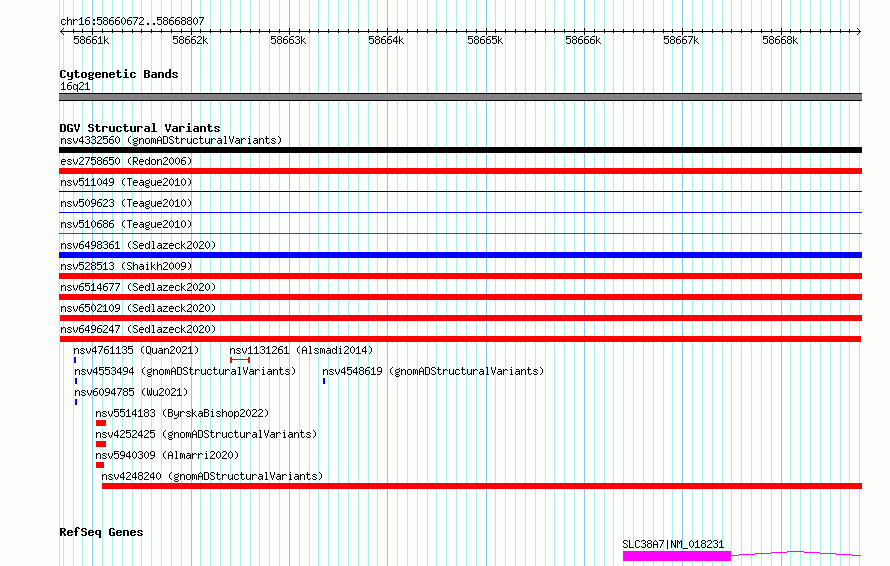Open variant nsv509623 (Teague2010)

126,203
